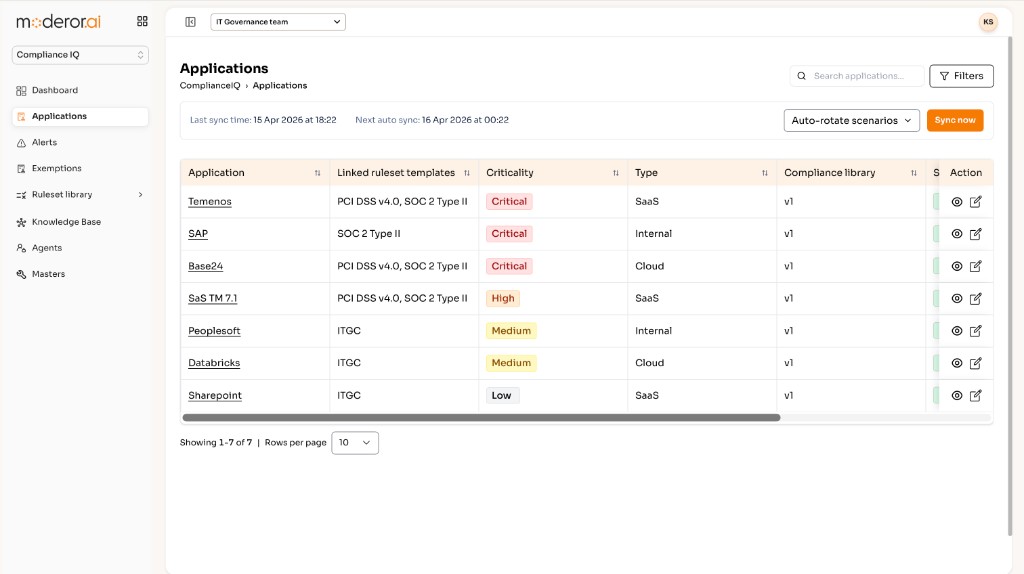
Task: Click the 'Cloud' type cell in Base24 row
Action: (650, 266)
